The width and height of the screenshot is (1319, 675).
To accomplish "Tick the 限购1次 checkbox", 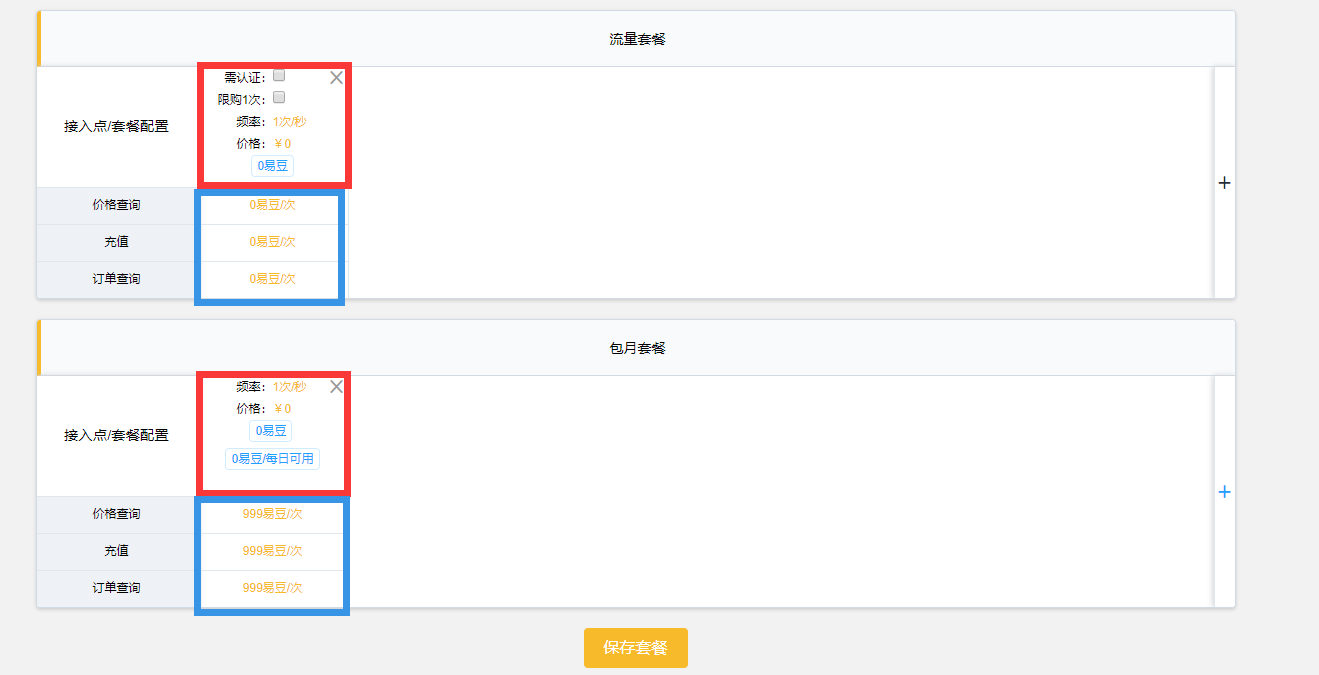I will click(x=280, y=97).
